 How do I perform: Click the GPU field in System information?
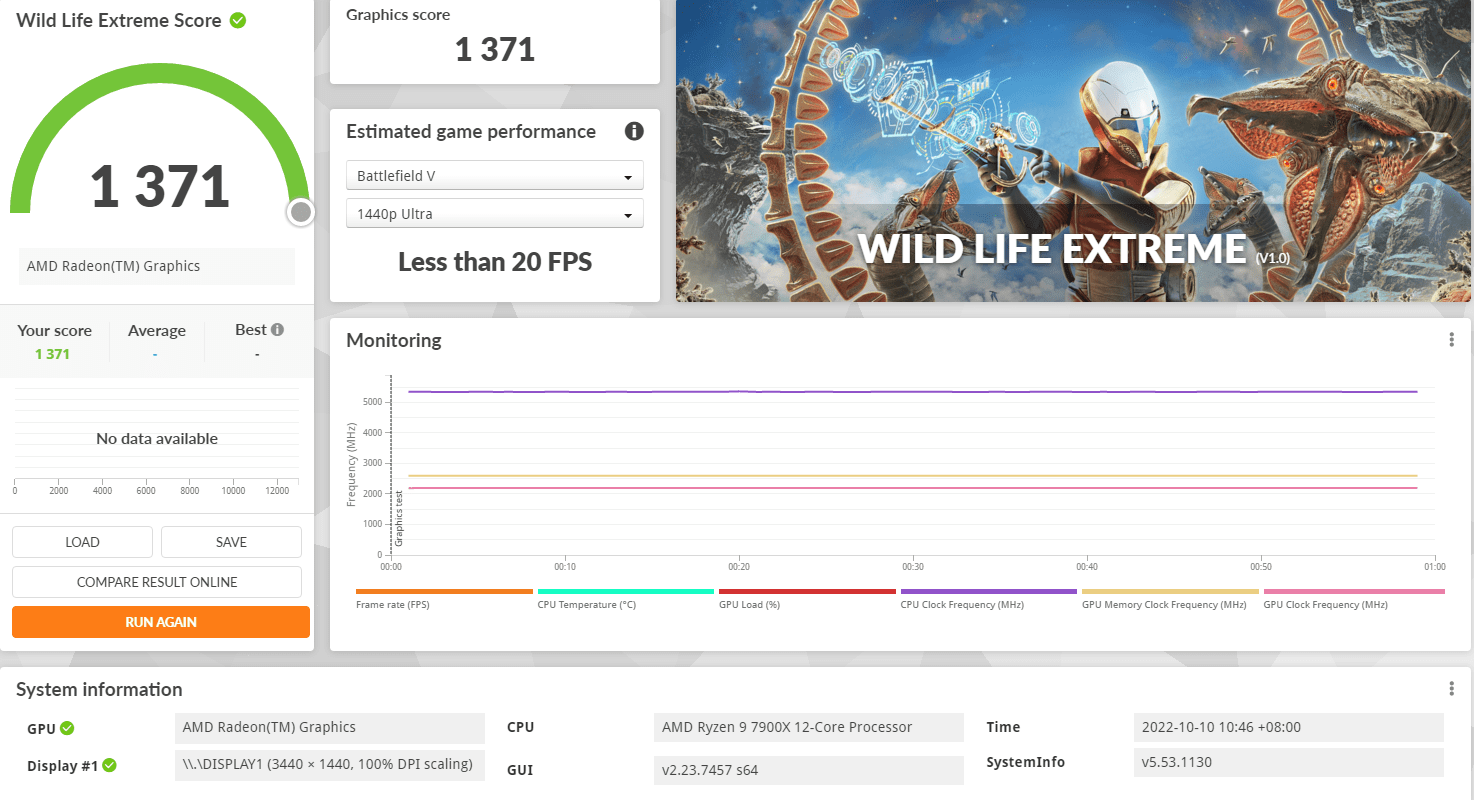330,727
